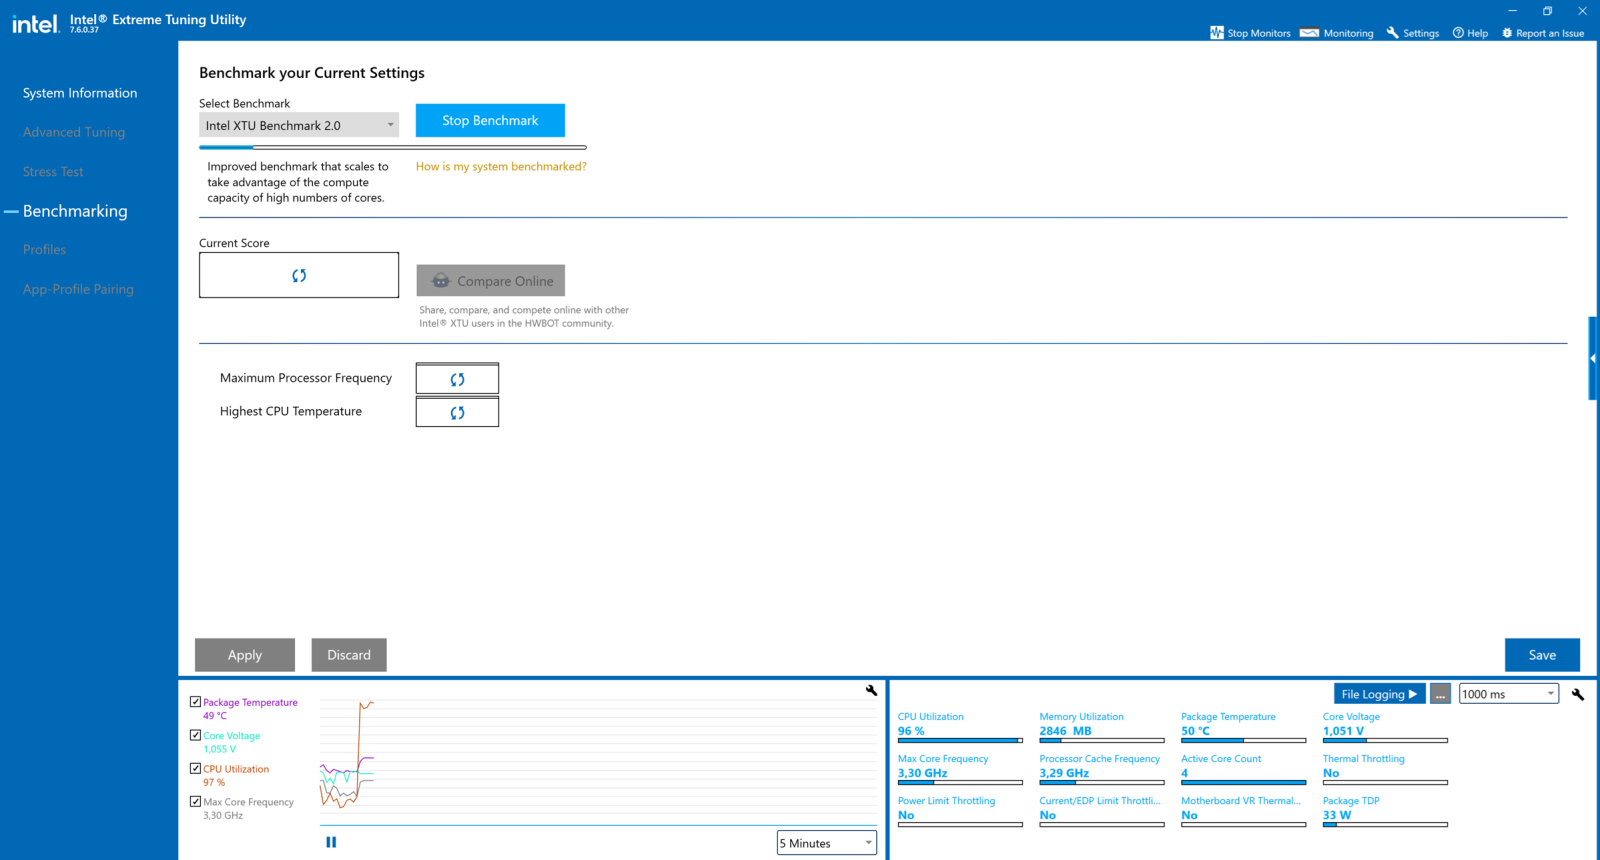This screenshot has height=860, width=1600.
Task: Click the graph panel wrench icon
Action: click(x=871, y=690)
